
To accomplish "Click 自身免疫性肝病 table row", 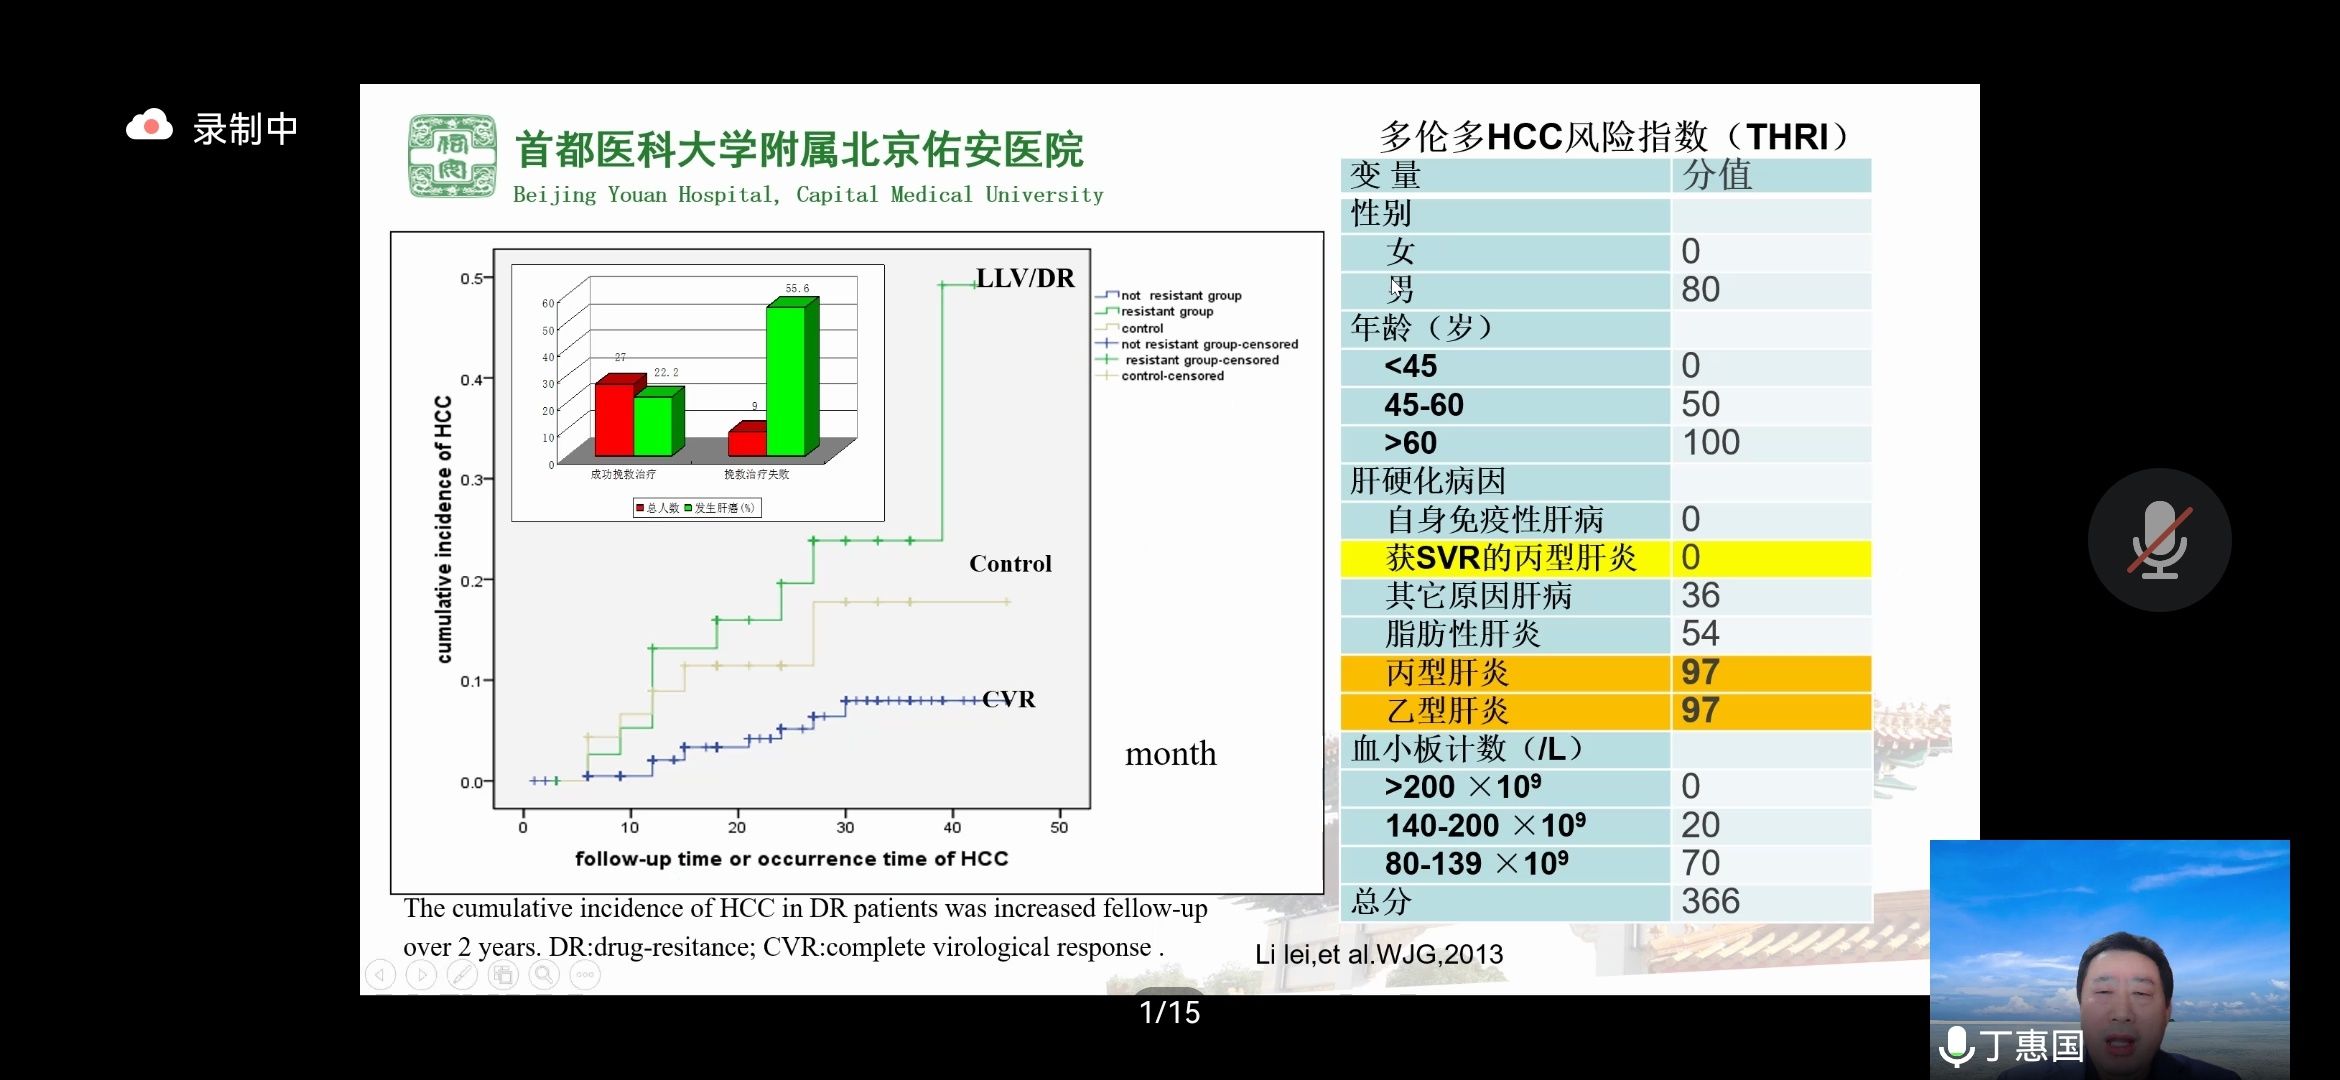I will (1605, 520).
